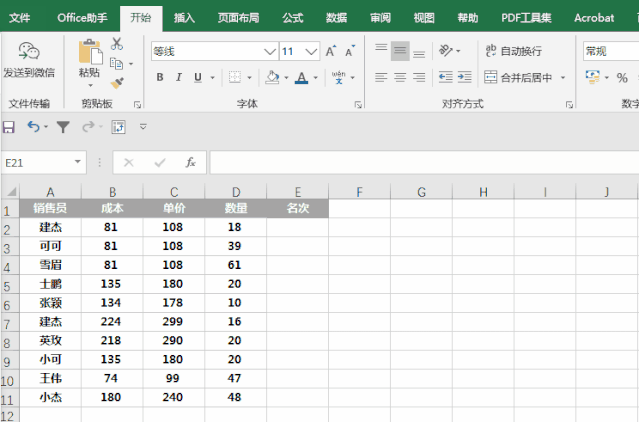Toggle Italic formatting
The height and width of the screenshot is (422, 639).
(x=179, y=78)
